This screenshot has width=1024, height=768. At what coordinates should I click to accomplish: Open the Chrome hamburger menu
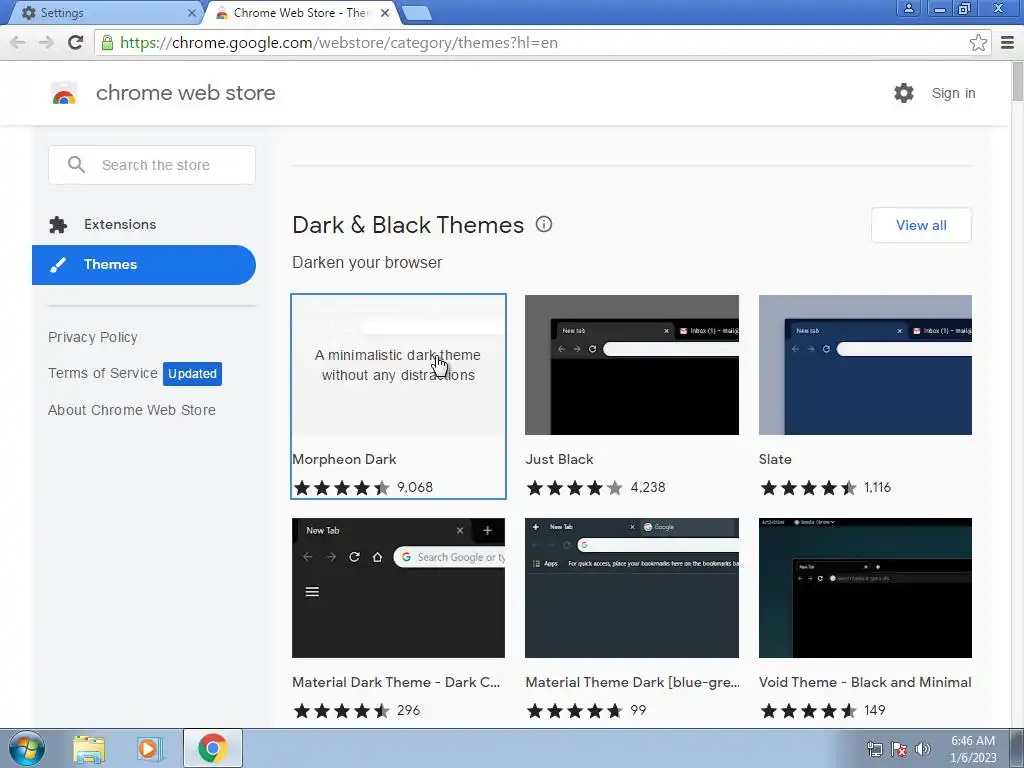(1008, 43)
